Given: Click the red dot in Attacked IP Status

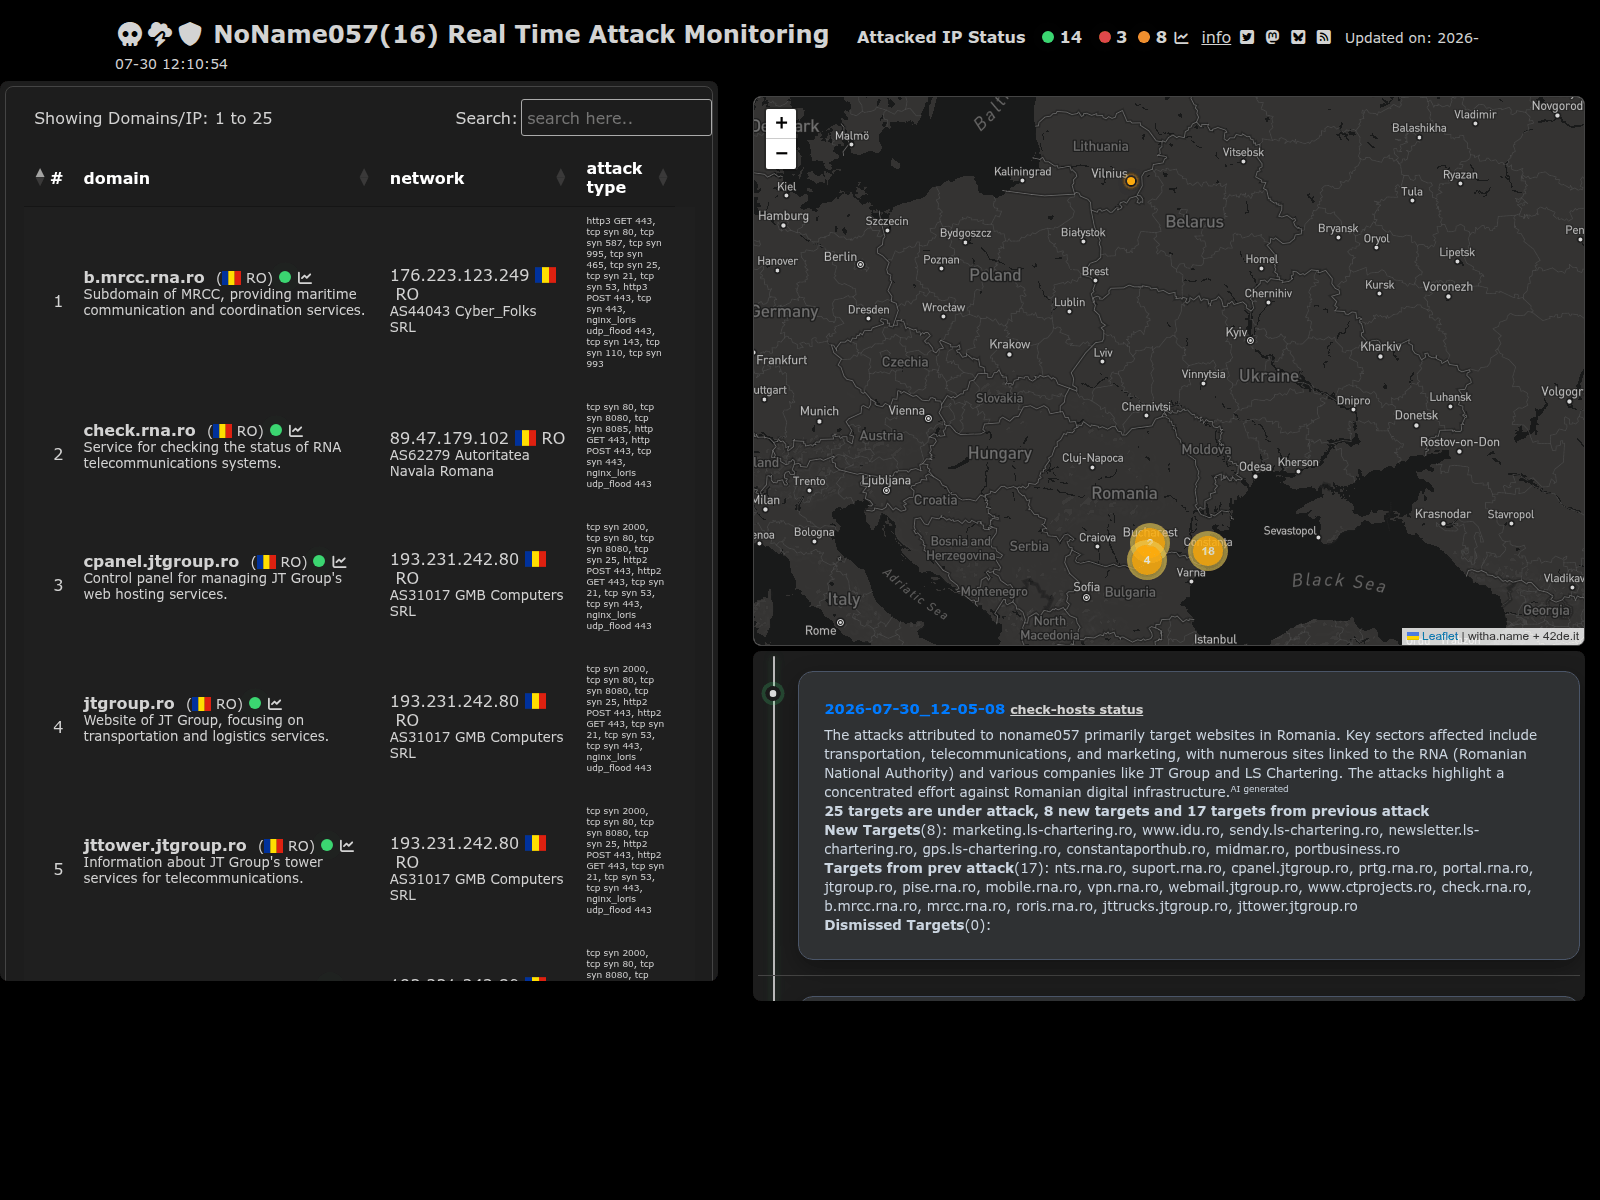Looking at the screenshot, I should pos(1105,38).
